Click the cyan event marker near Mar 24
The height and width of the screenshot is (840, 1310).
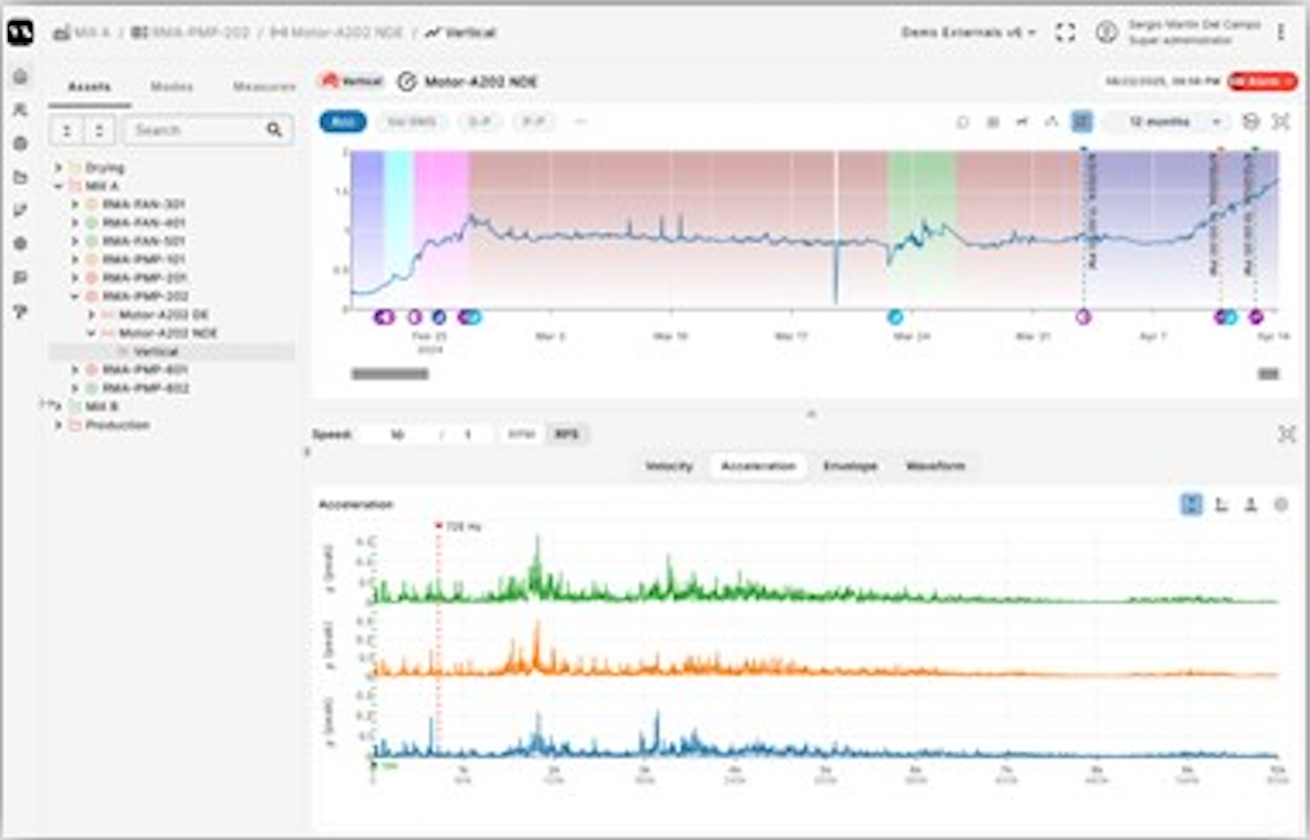895,317
